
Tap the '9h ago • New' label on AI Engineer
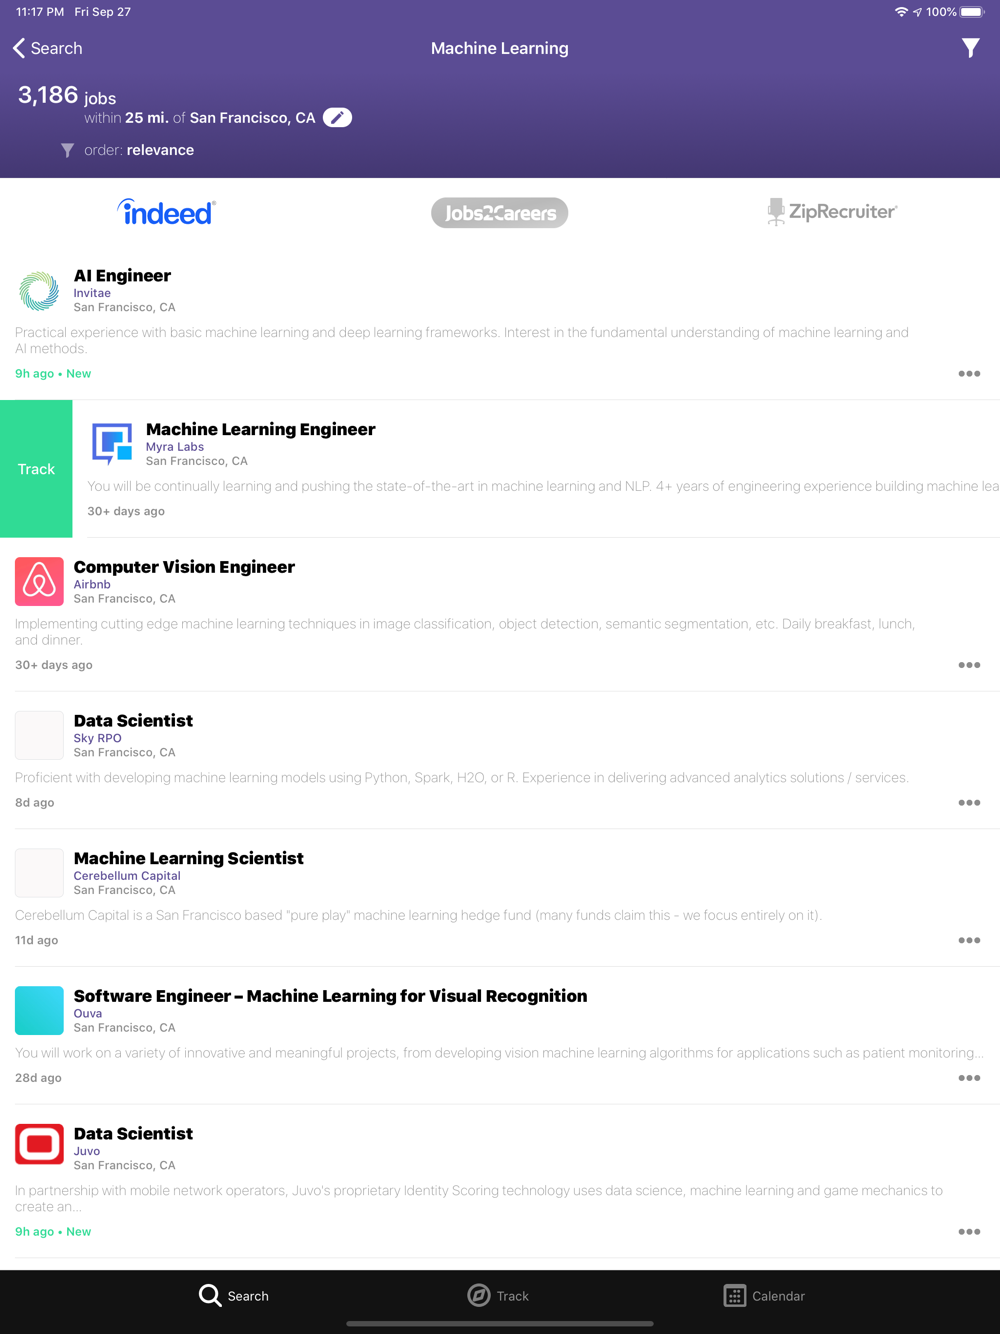tap(53, 374)
